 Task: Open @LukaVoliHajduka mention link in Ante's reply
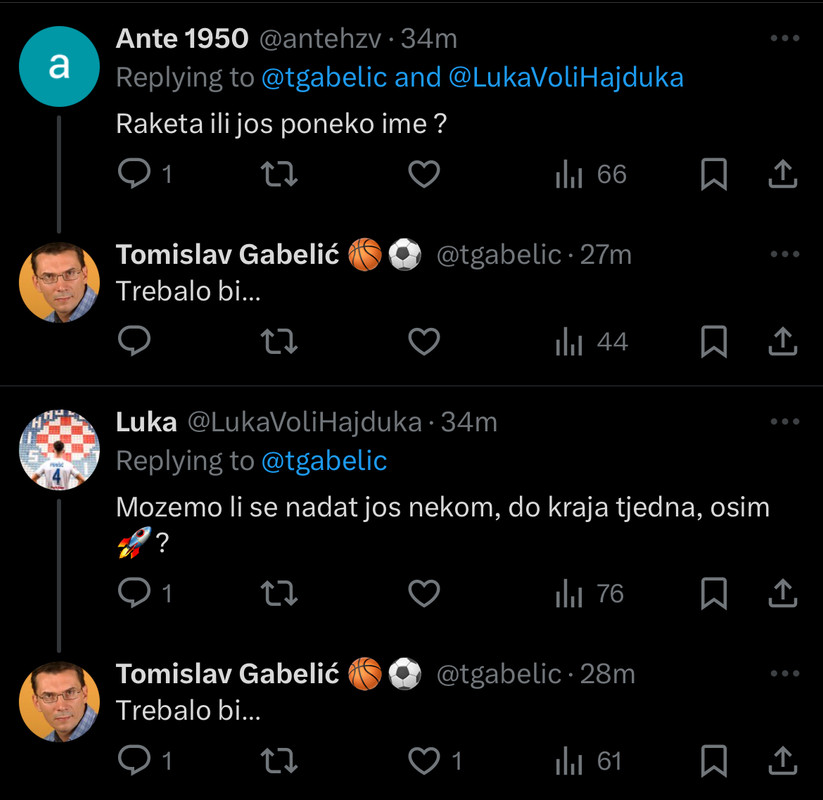pos(566,77)
